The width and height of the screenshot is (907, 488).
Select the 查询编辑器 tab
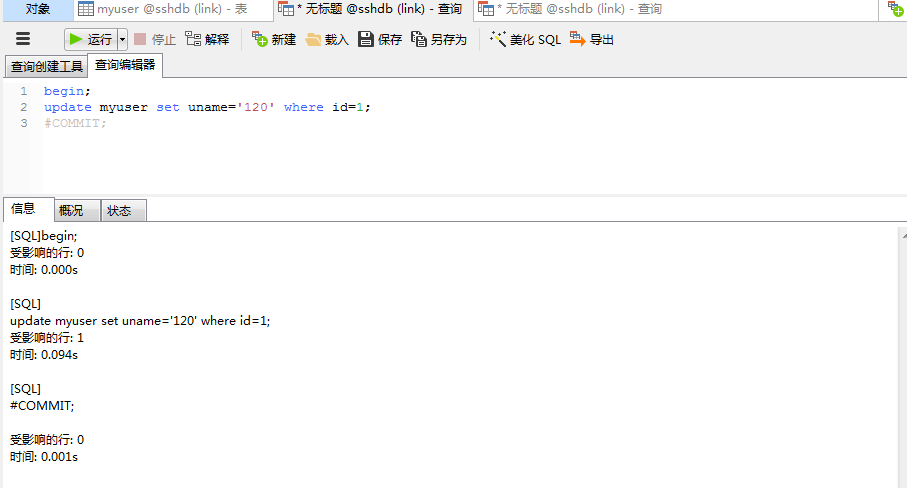pyautogui.click(x=125, y=66)
